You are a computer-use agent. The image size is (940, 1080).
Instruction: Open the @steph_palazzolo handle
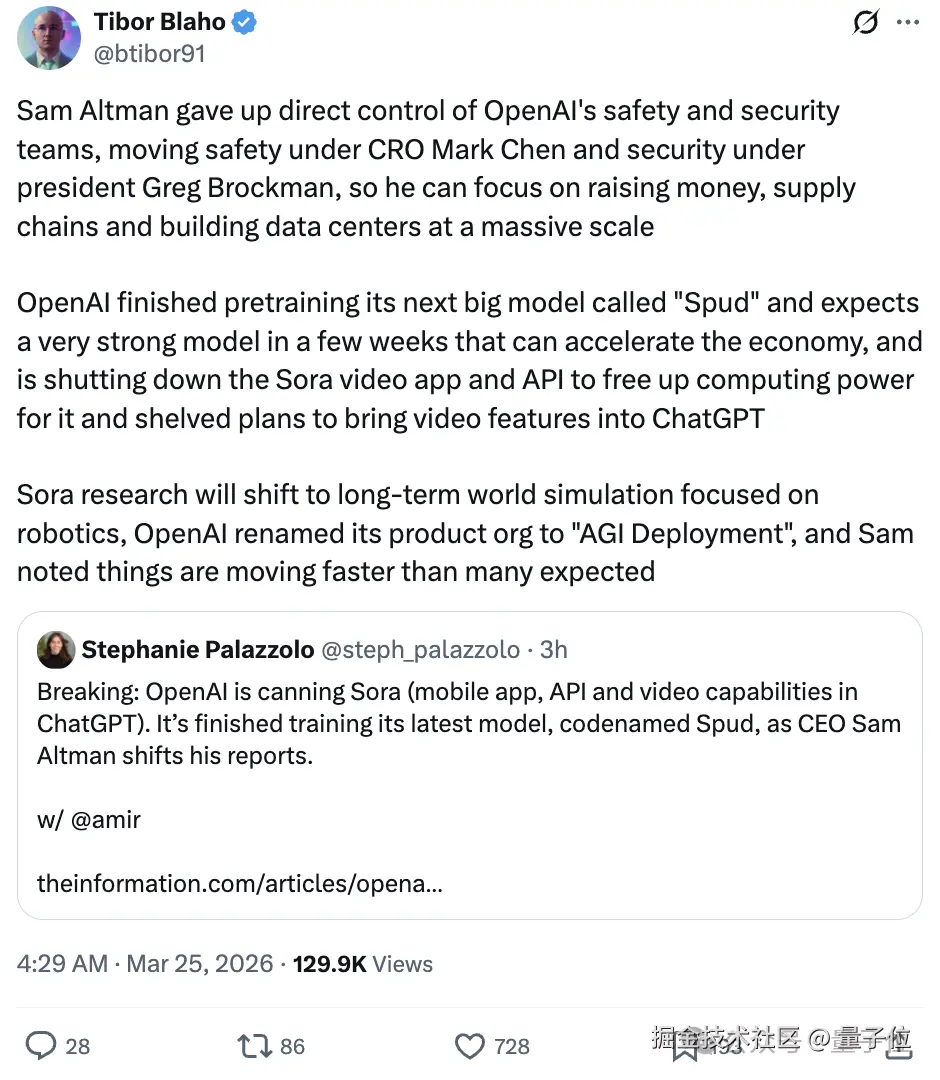click(x=420, y=650)
